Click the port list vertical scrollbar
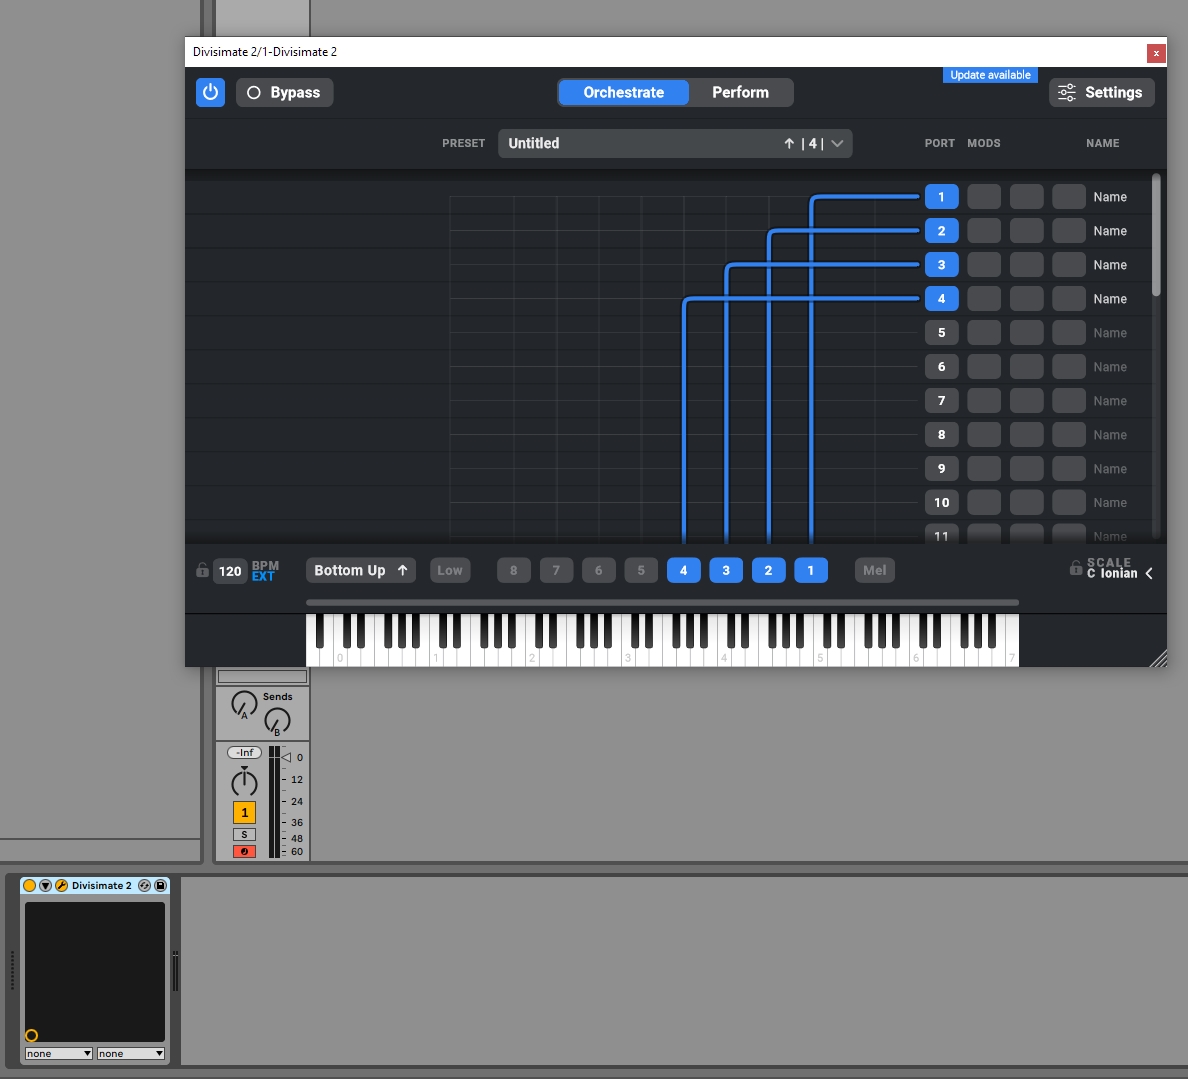 [1156, 235]
